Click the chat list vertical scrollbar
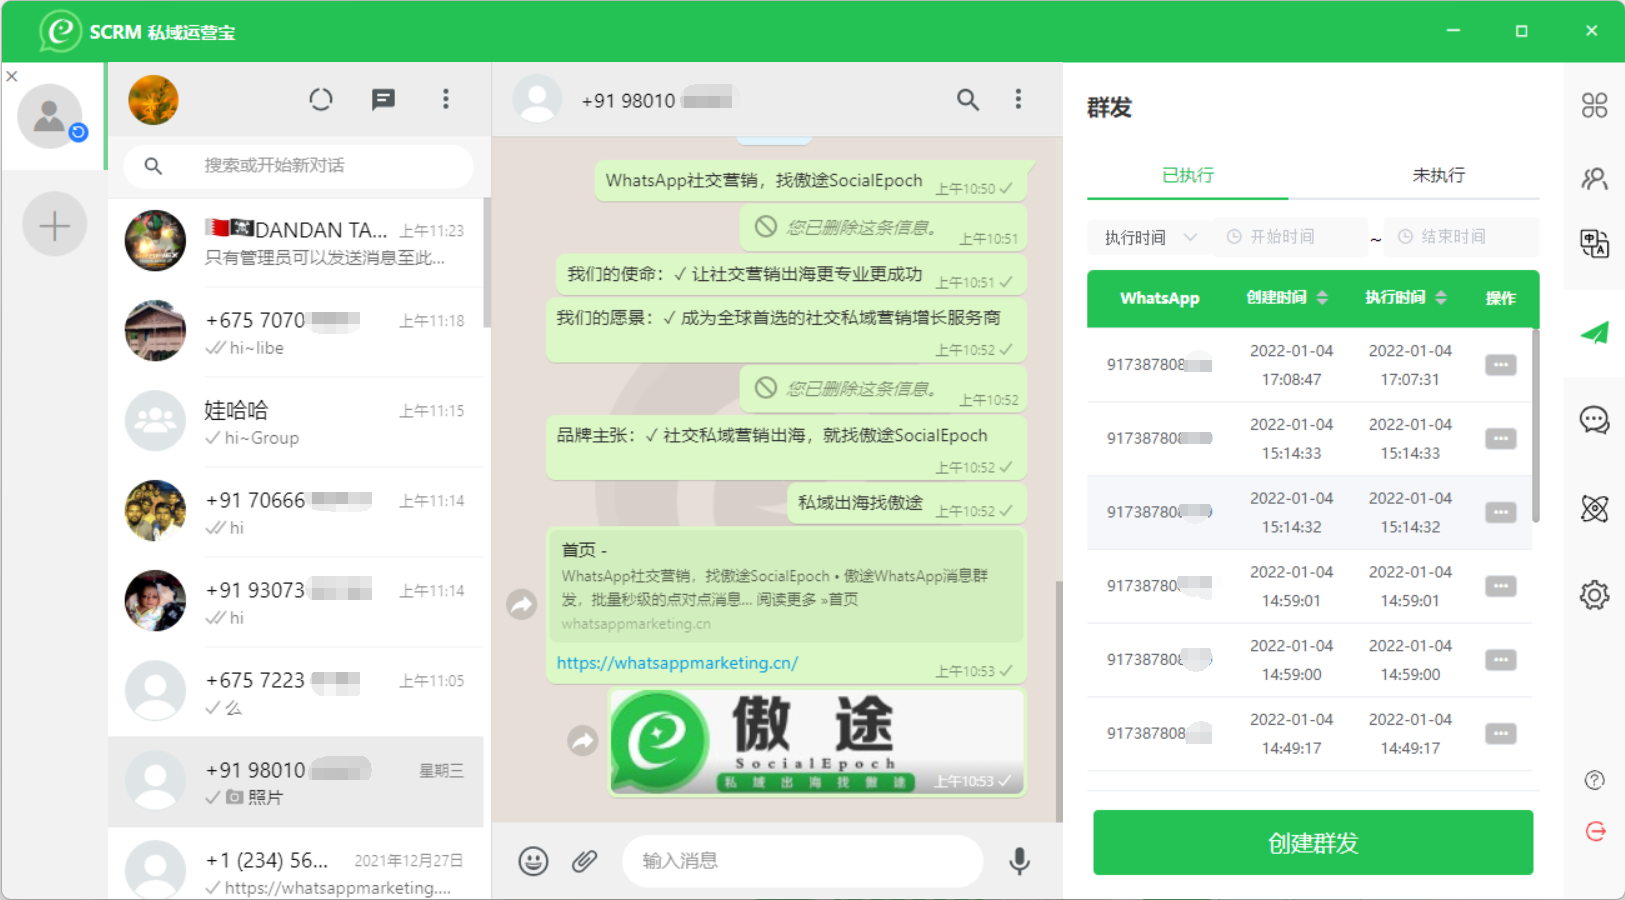1625x900 pixels. [487, 262]
